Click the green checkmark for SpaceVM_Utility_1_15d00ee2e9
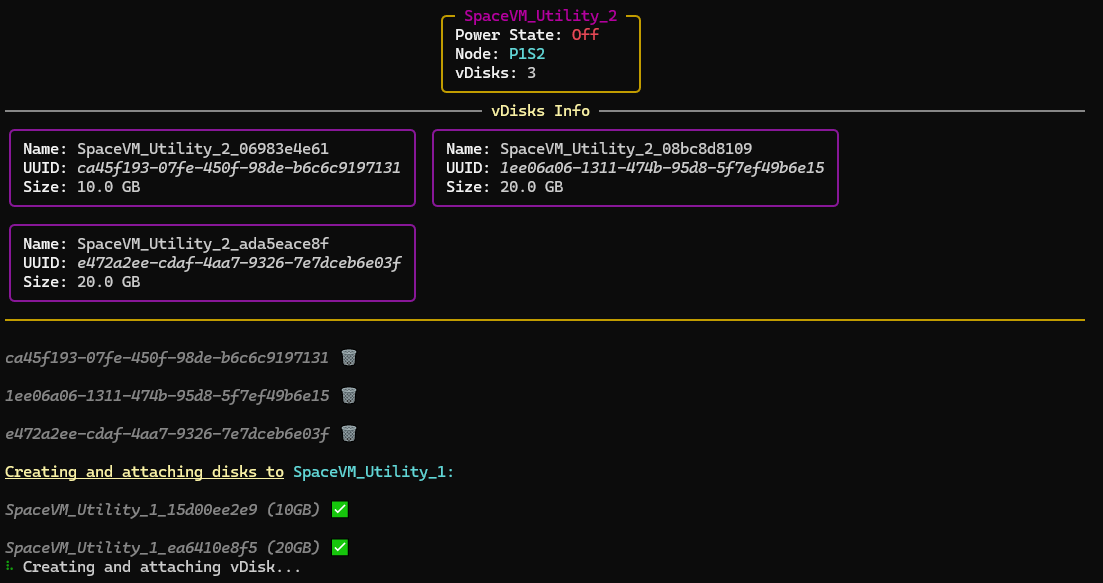 point(340,510)
